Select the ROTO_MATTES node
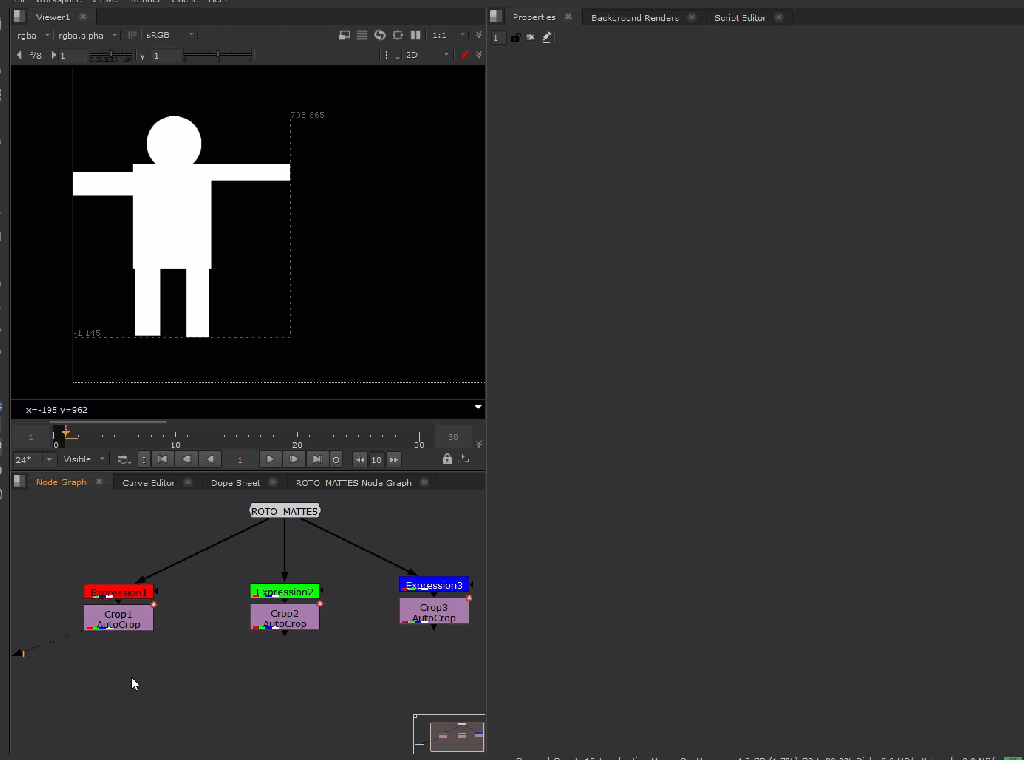The height and width of the screenshot is (760, 1024). click(284, 511)
